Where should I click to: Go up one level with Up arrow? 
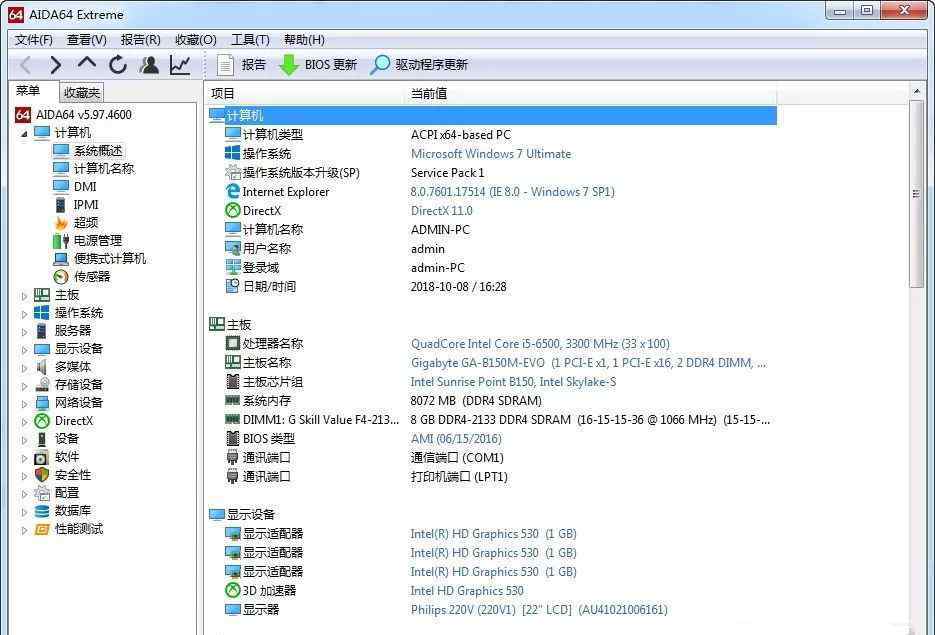pyautogui.click(x=87, y=63)
